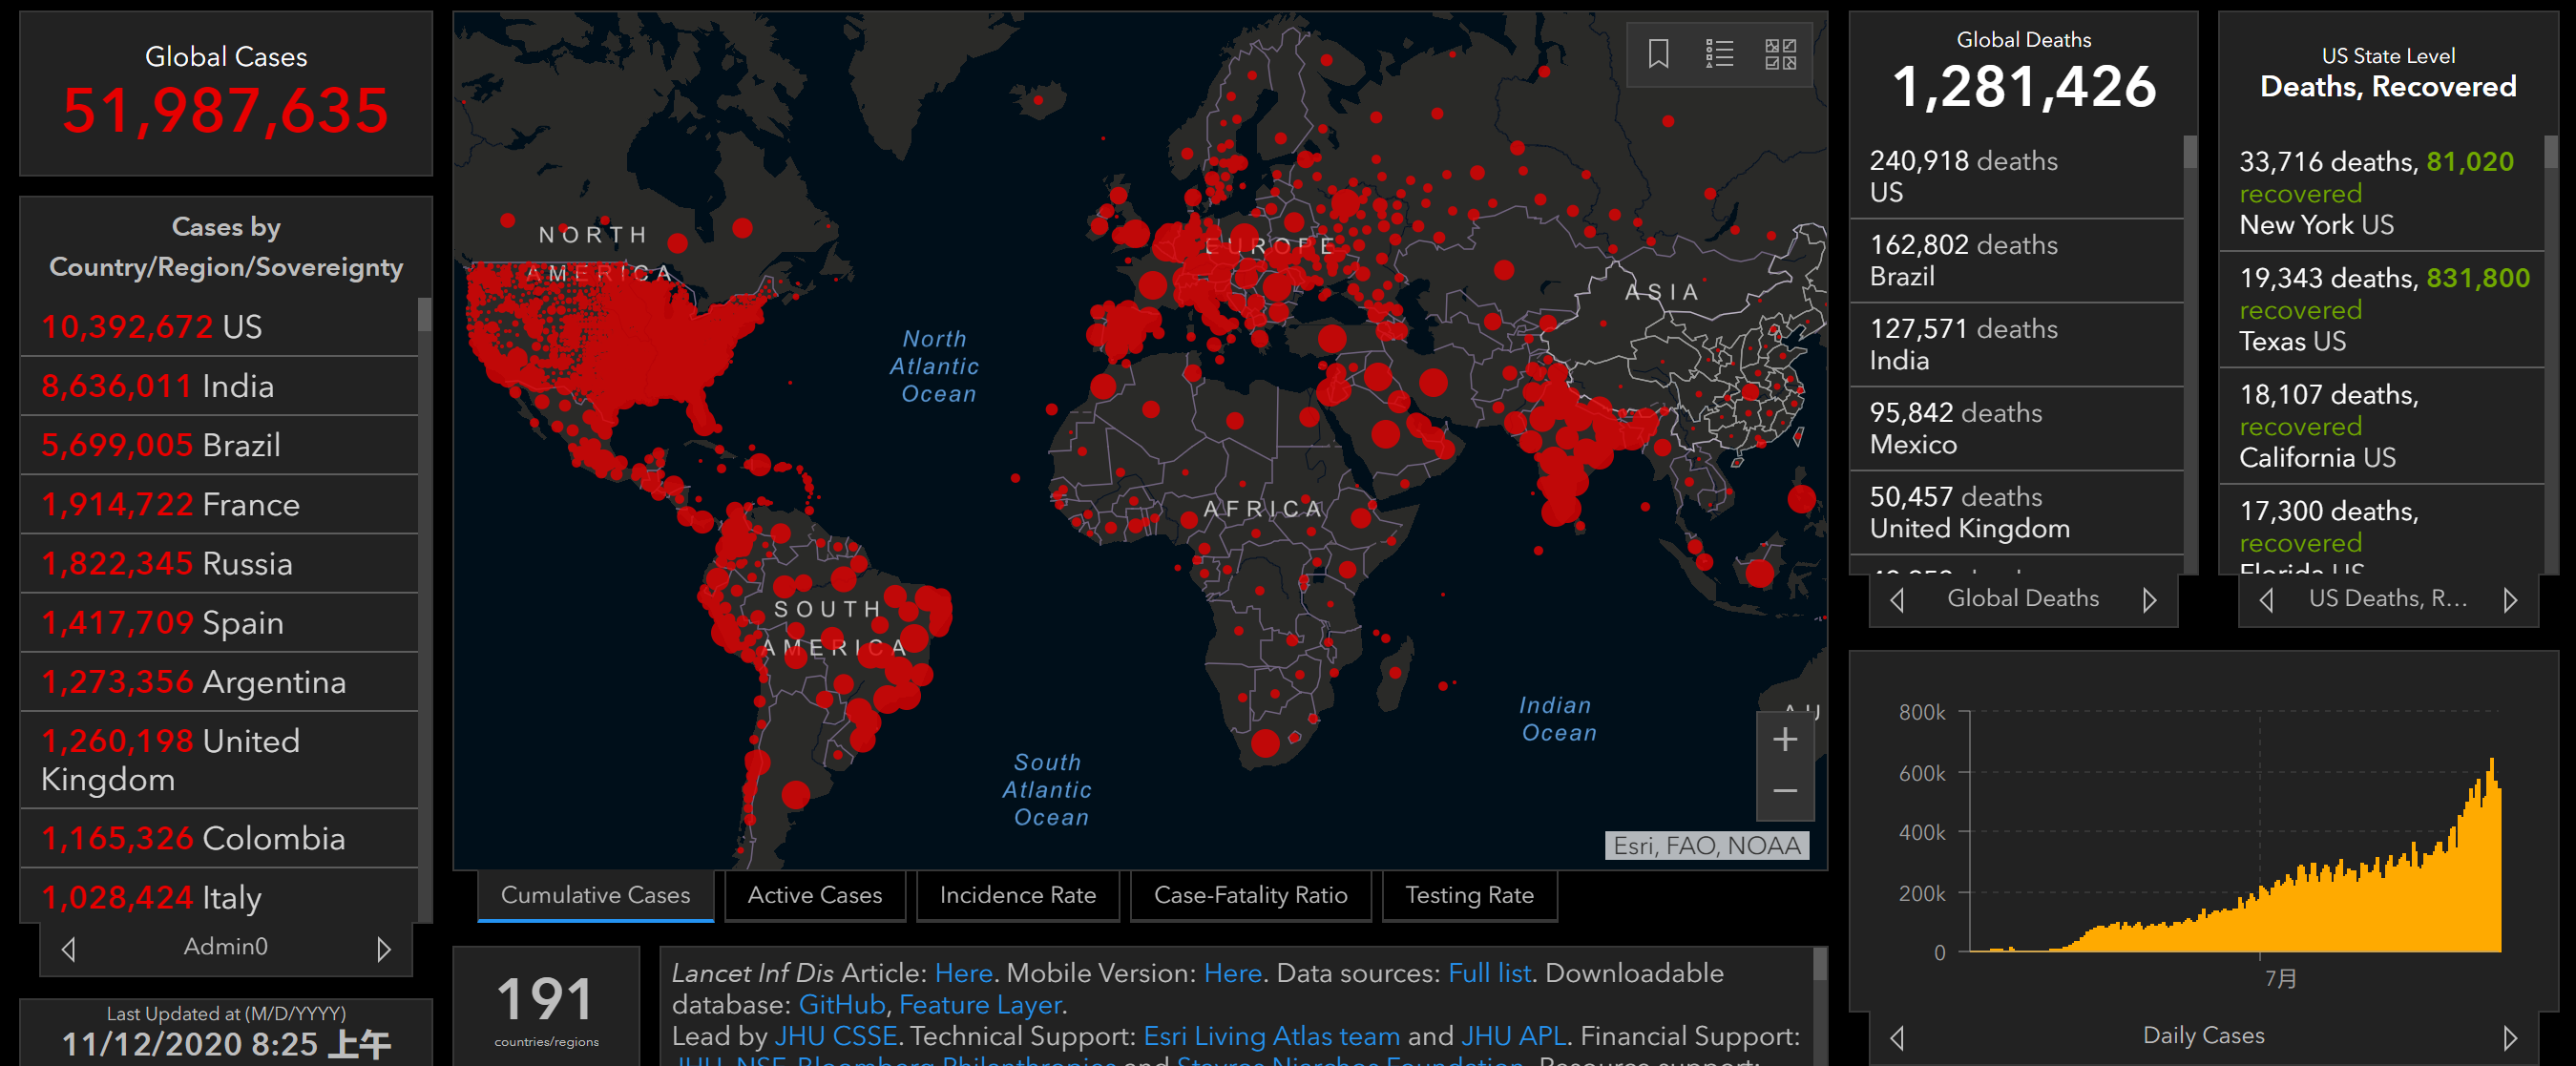Zoom out with the map minus button
Image resolution: width=2576 pixels, height=1066 pixels.
[1785, 791]
